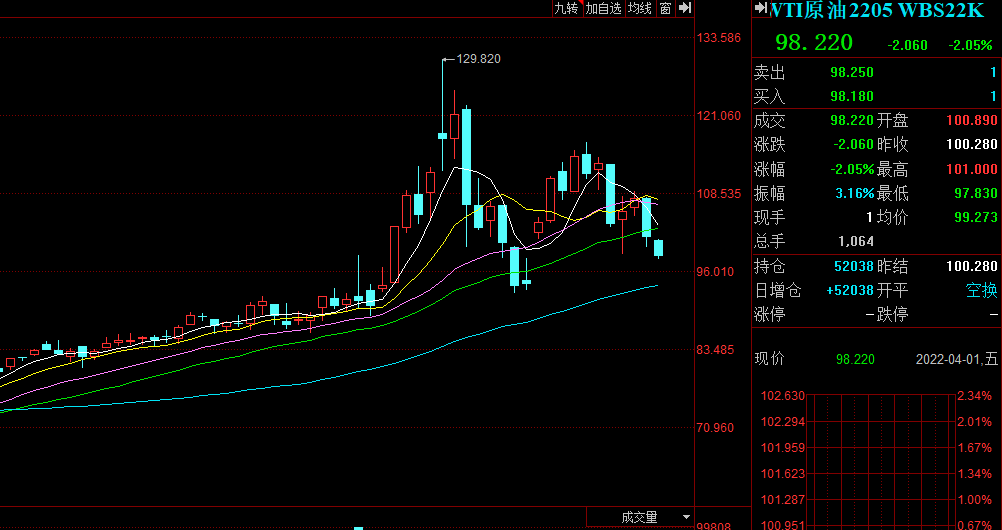Open the 窗 window layout button
The image size is (1002, 530).
pos(665,8)
